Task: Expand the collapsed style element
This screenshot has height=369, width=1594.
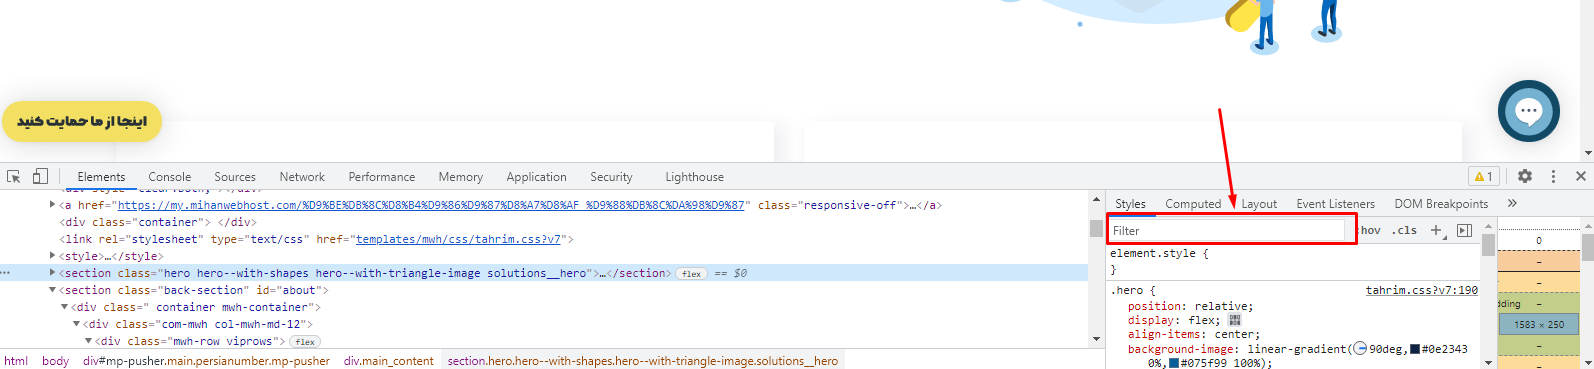Action: coord(53,256)
